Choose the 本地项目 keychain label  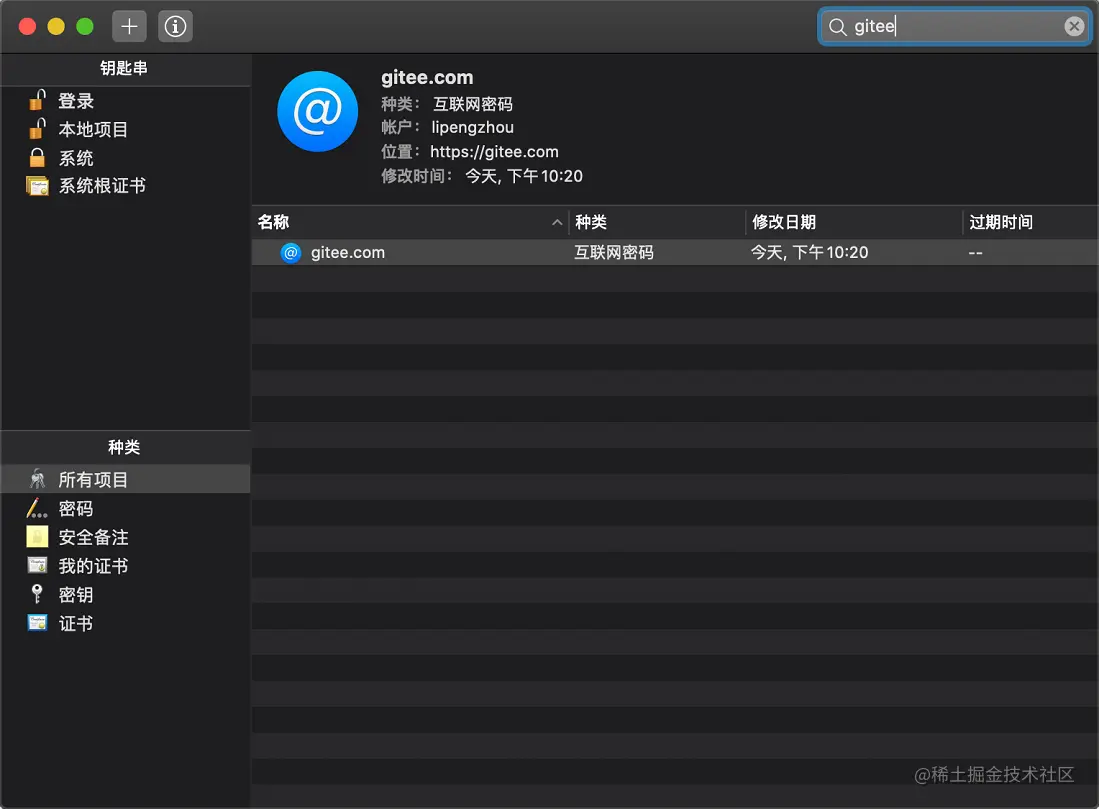[93, 130]
